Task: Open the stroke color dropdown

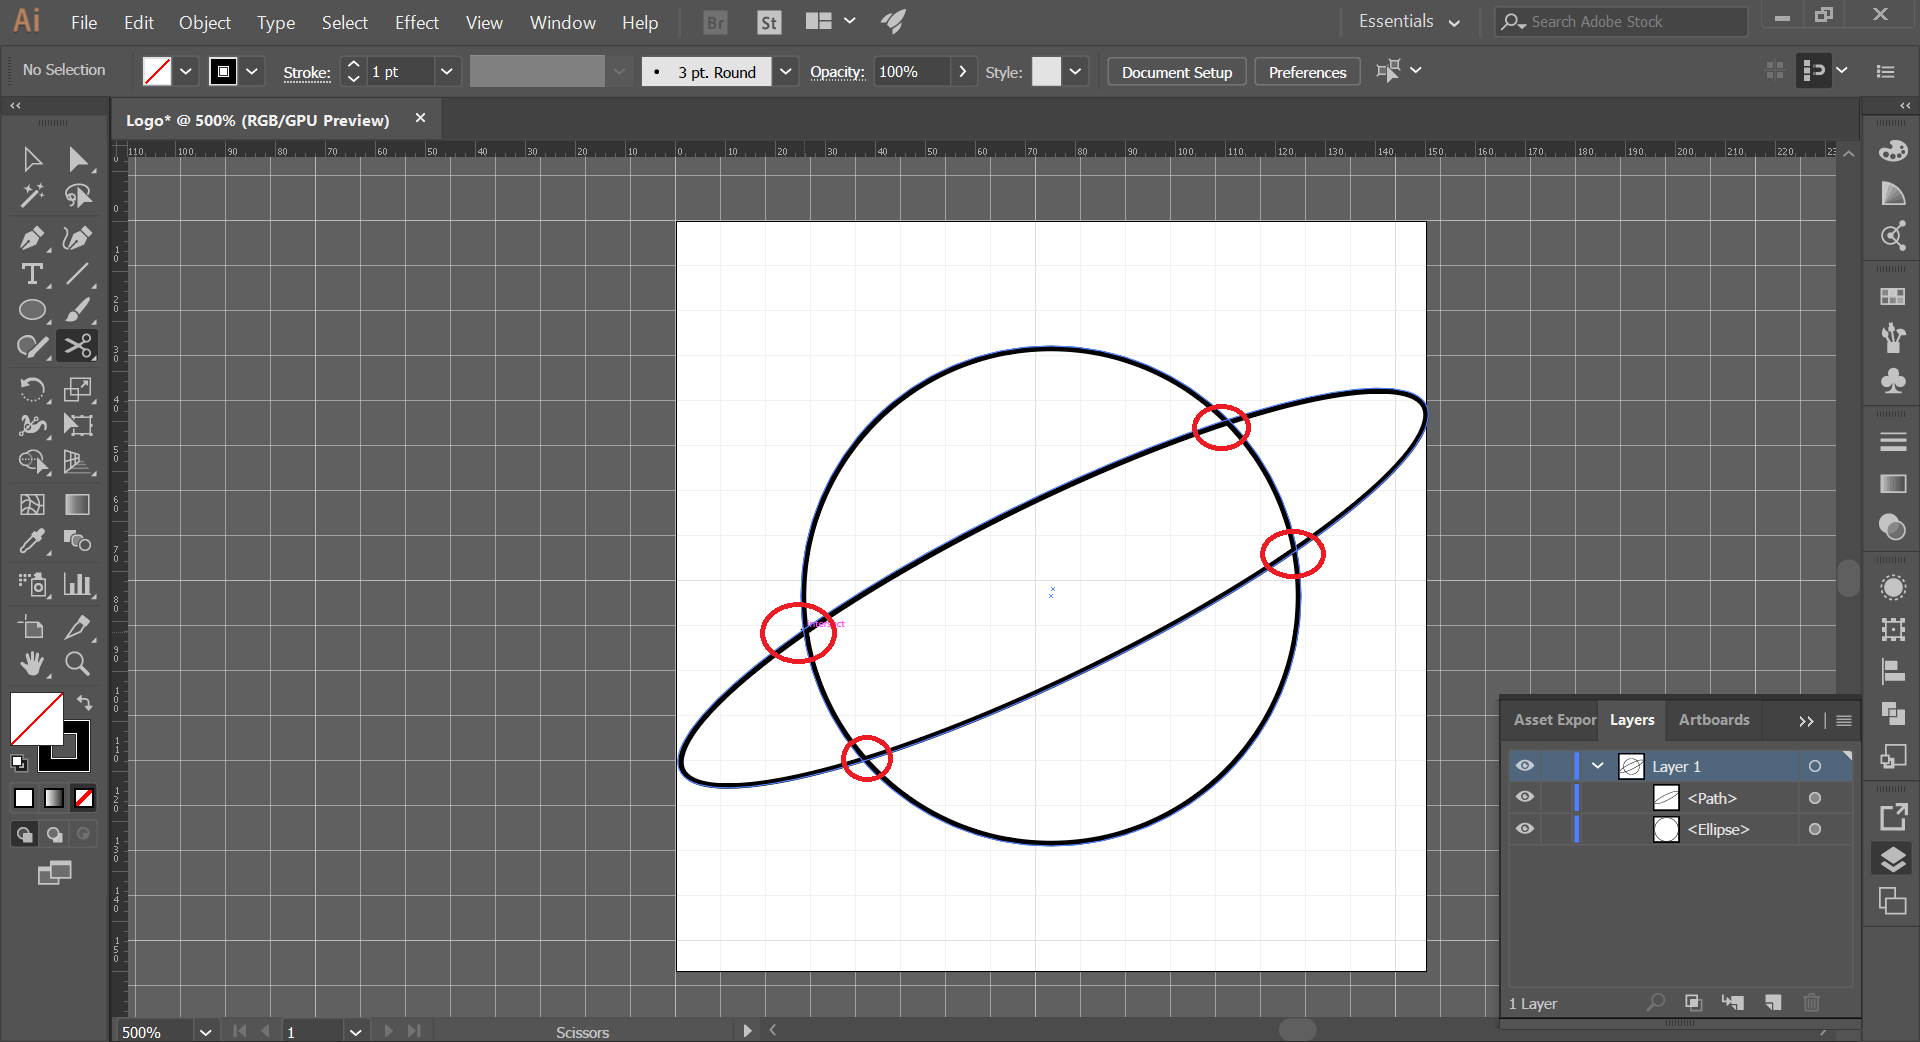Action: [252, 71]
